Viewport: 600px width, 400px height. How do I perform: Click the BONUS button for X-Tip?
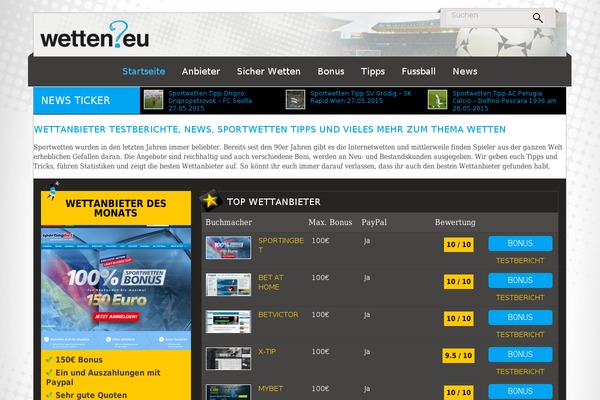tap(520, 354)
